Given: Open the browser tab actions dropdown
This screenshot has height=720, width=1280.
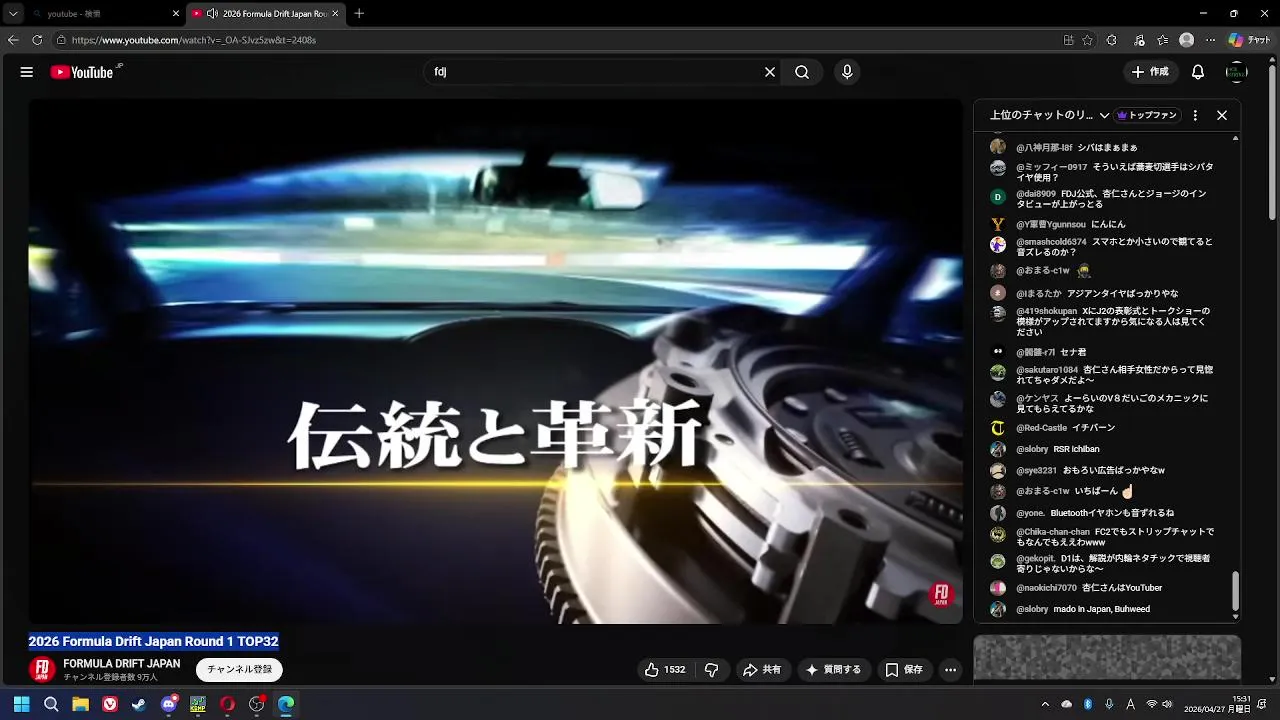Looking at the screenshot, I should tap(13, 13).
